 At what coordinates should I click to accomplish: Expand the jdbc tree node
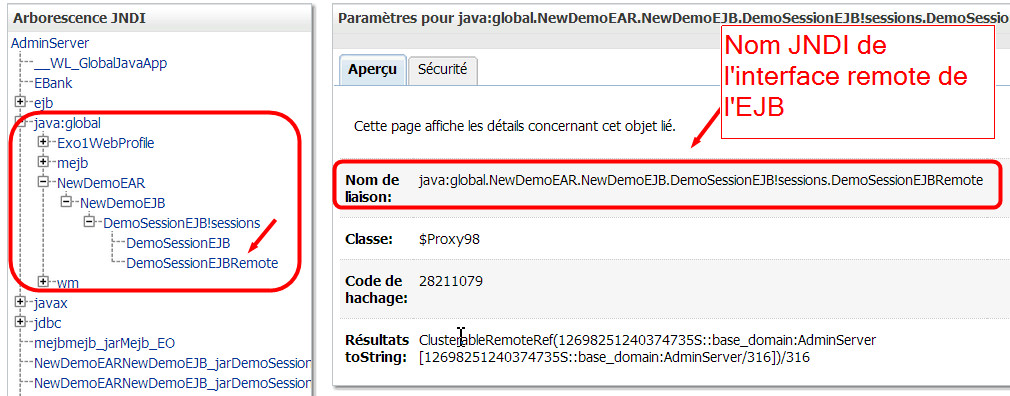pyautogui.click(x=21, y=323)
